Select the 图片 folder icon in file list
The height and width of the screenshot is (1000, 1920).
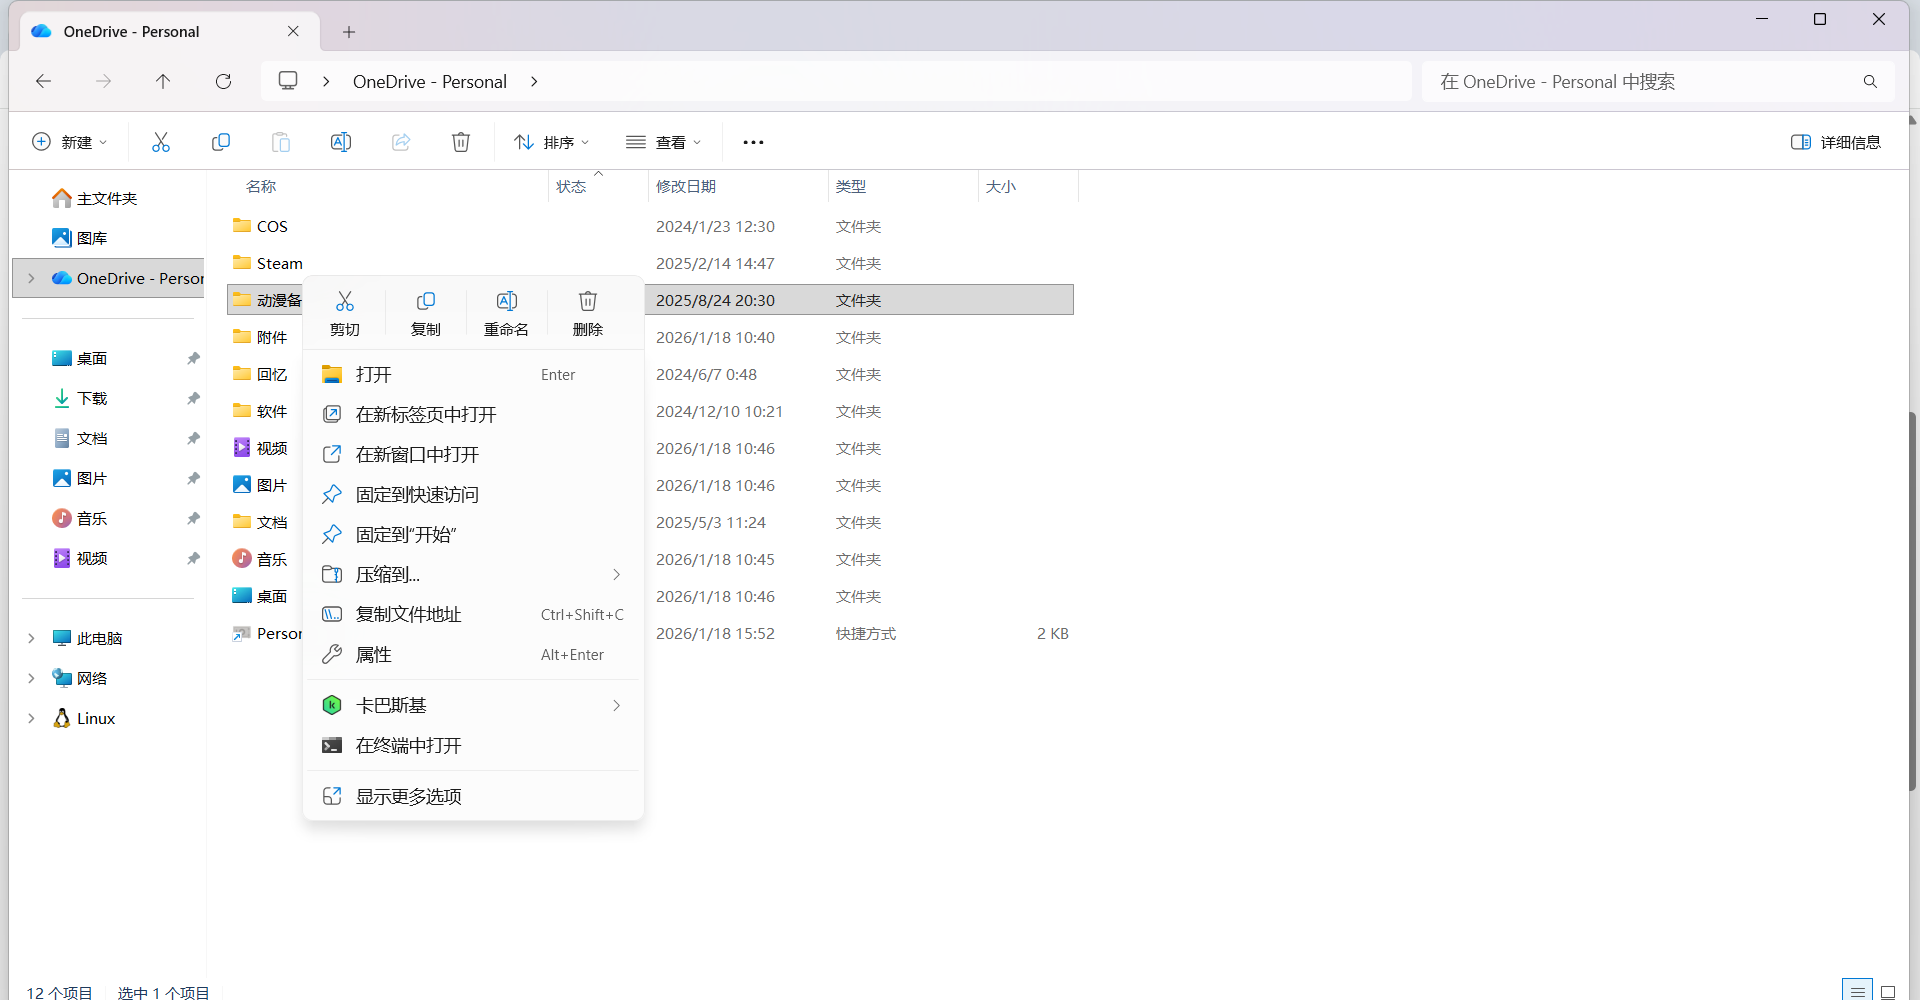[242, 484]
